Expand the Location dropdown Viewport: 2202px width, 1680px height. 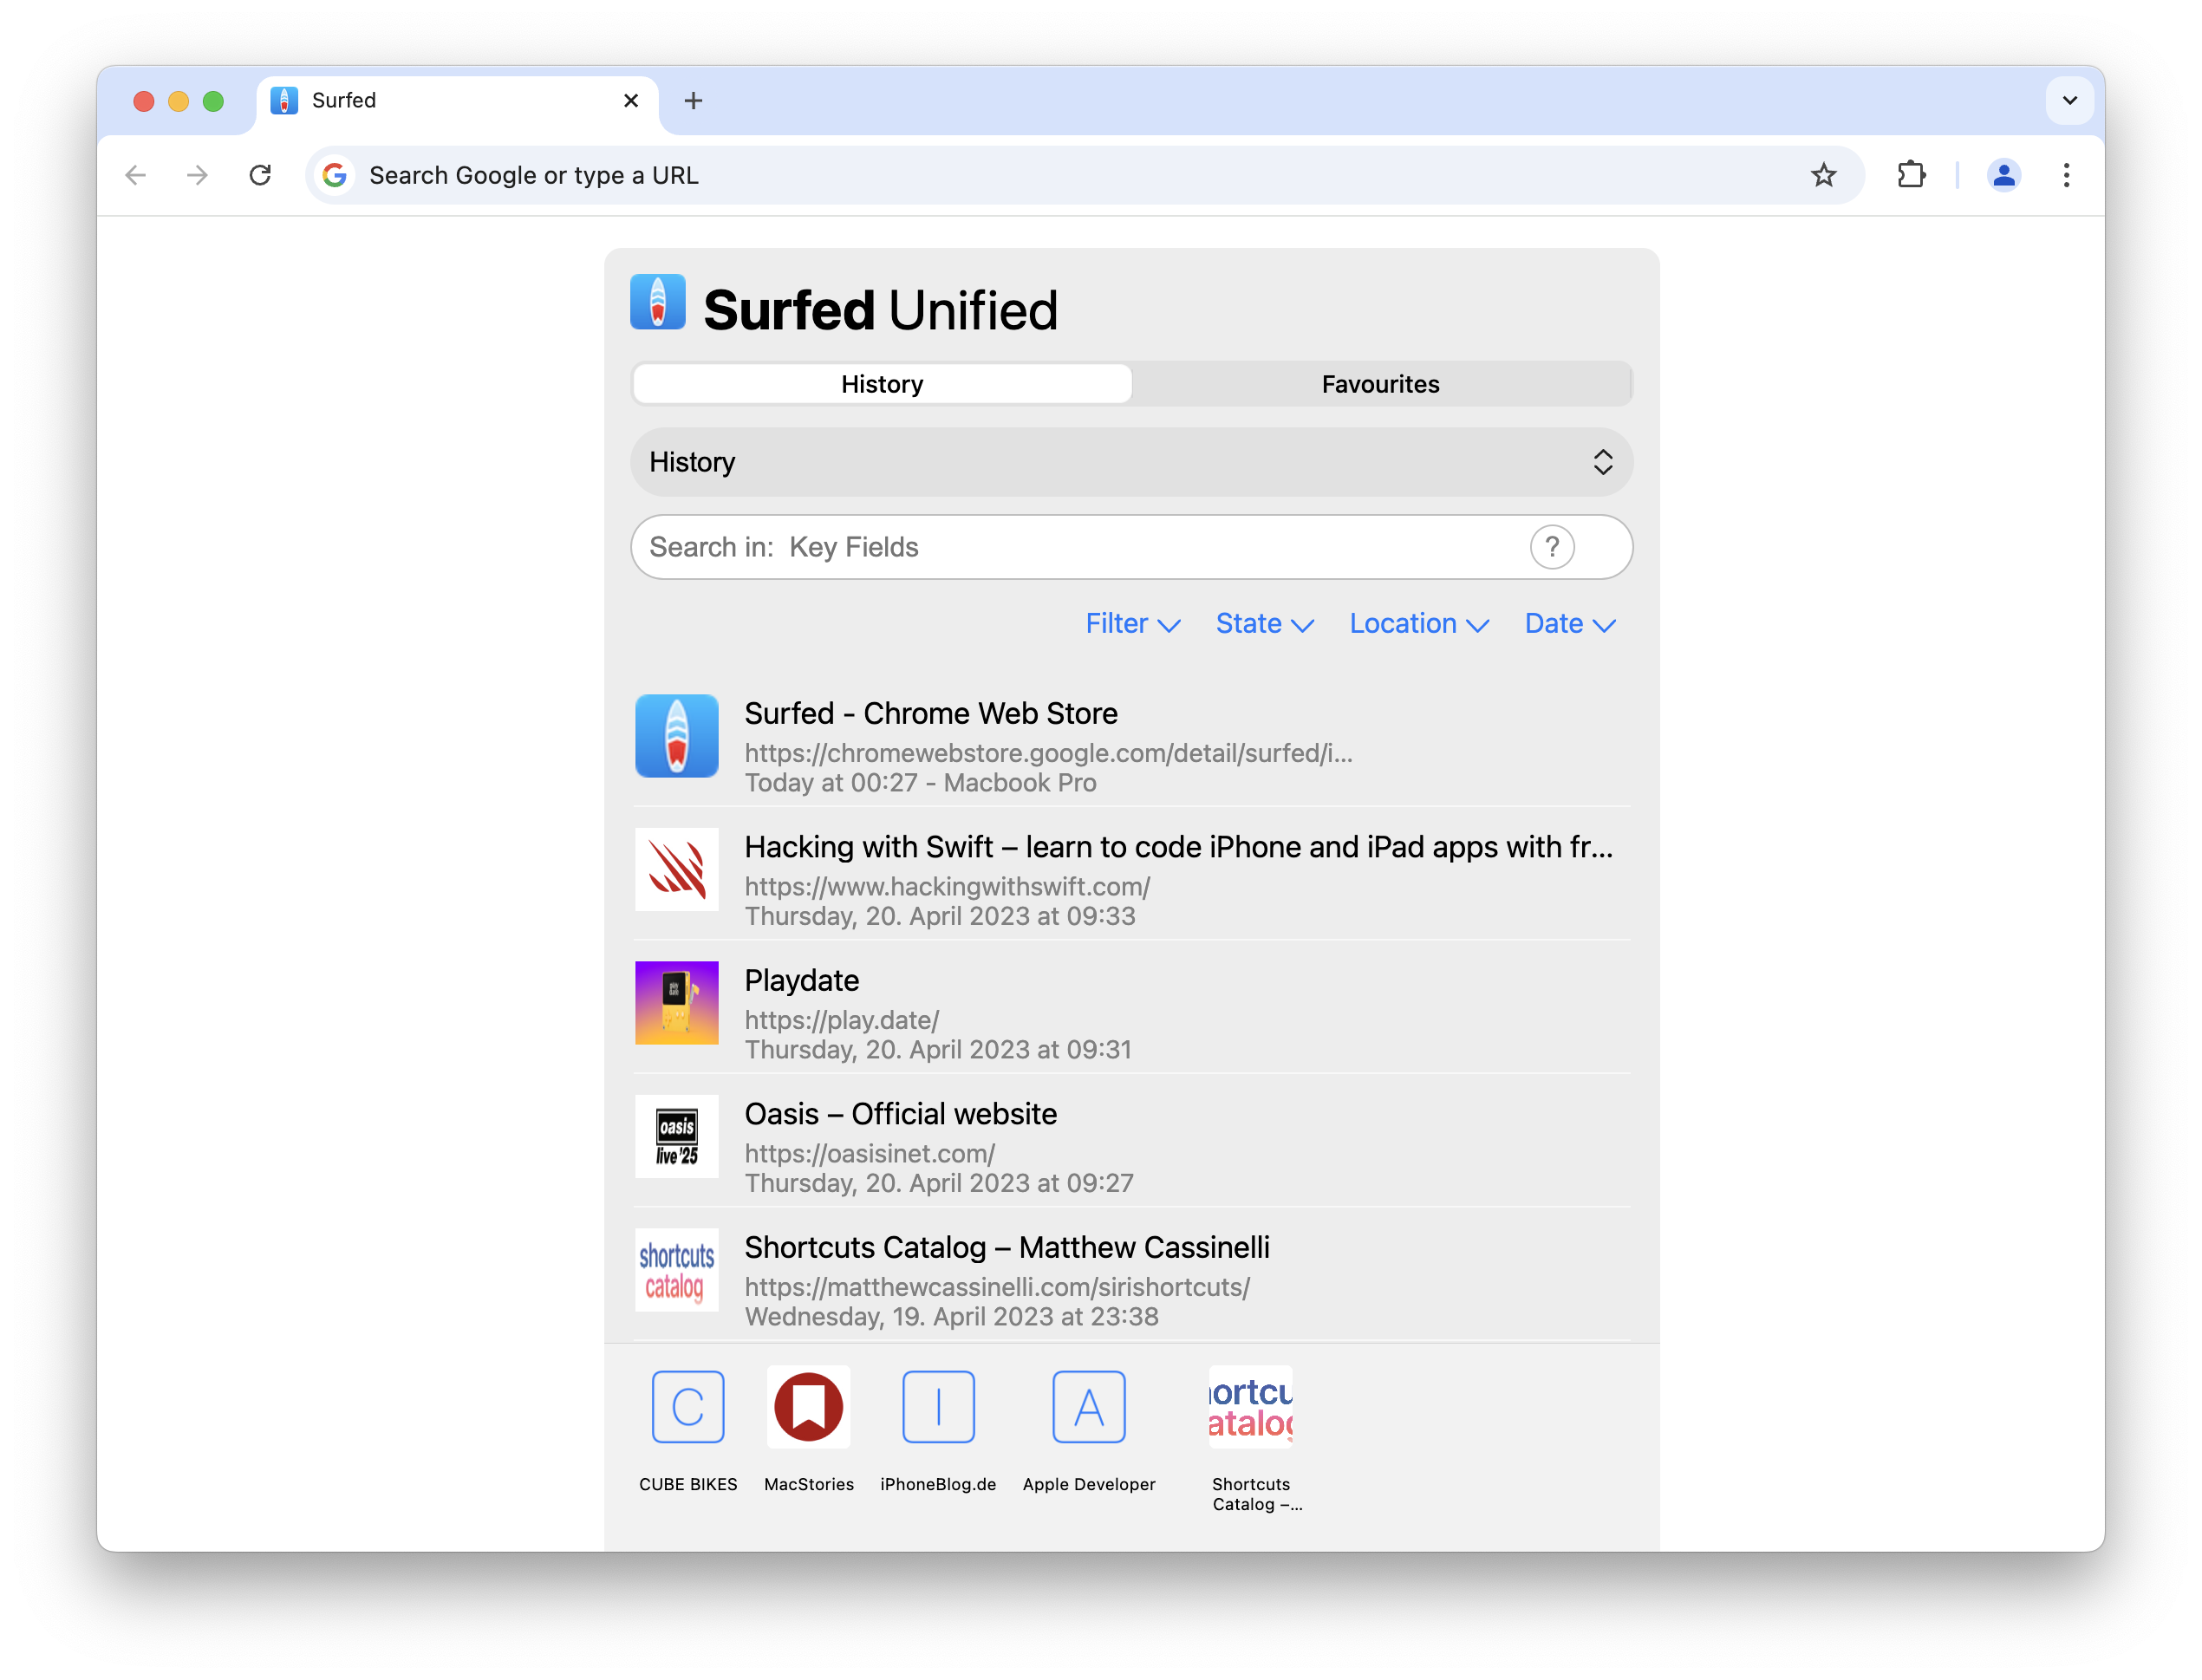tap(1418, 624)
